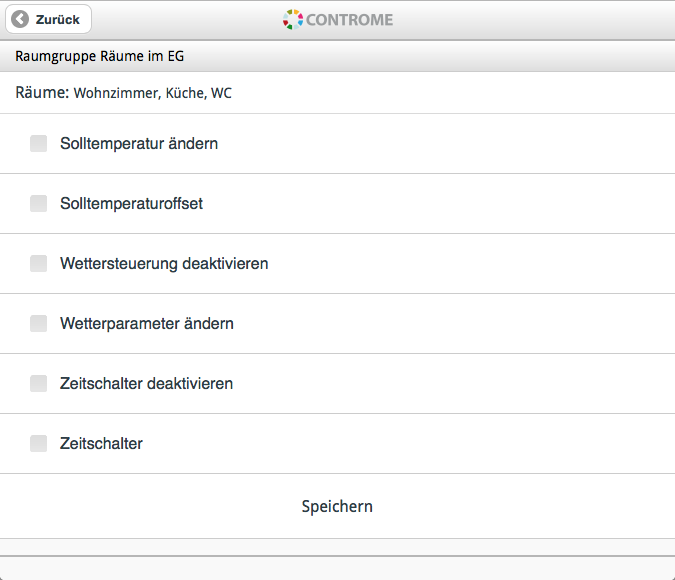Check the Wettersteuerung deaktivieren box
Viewport: 675px width, 580px height.
point(38,263)
